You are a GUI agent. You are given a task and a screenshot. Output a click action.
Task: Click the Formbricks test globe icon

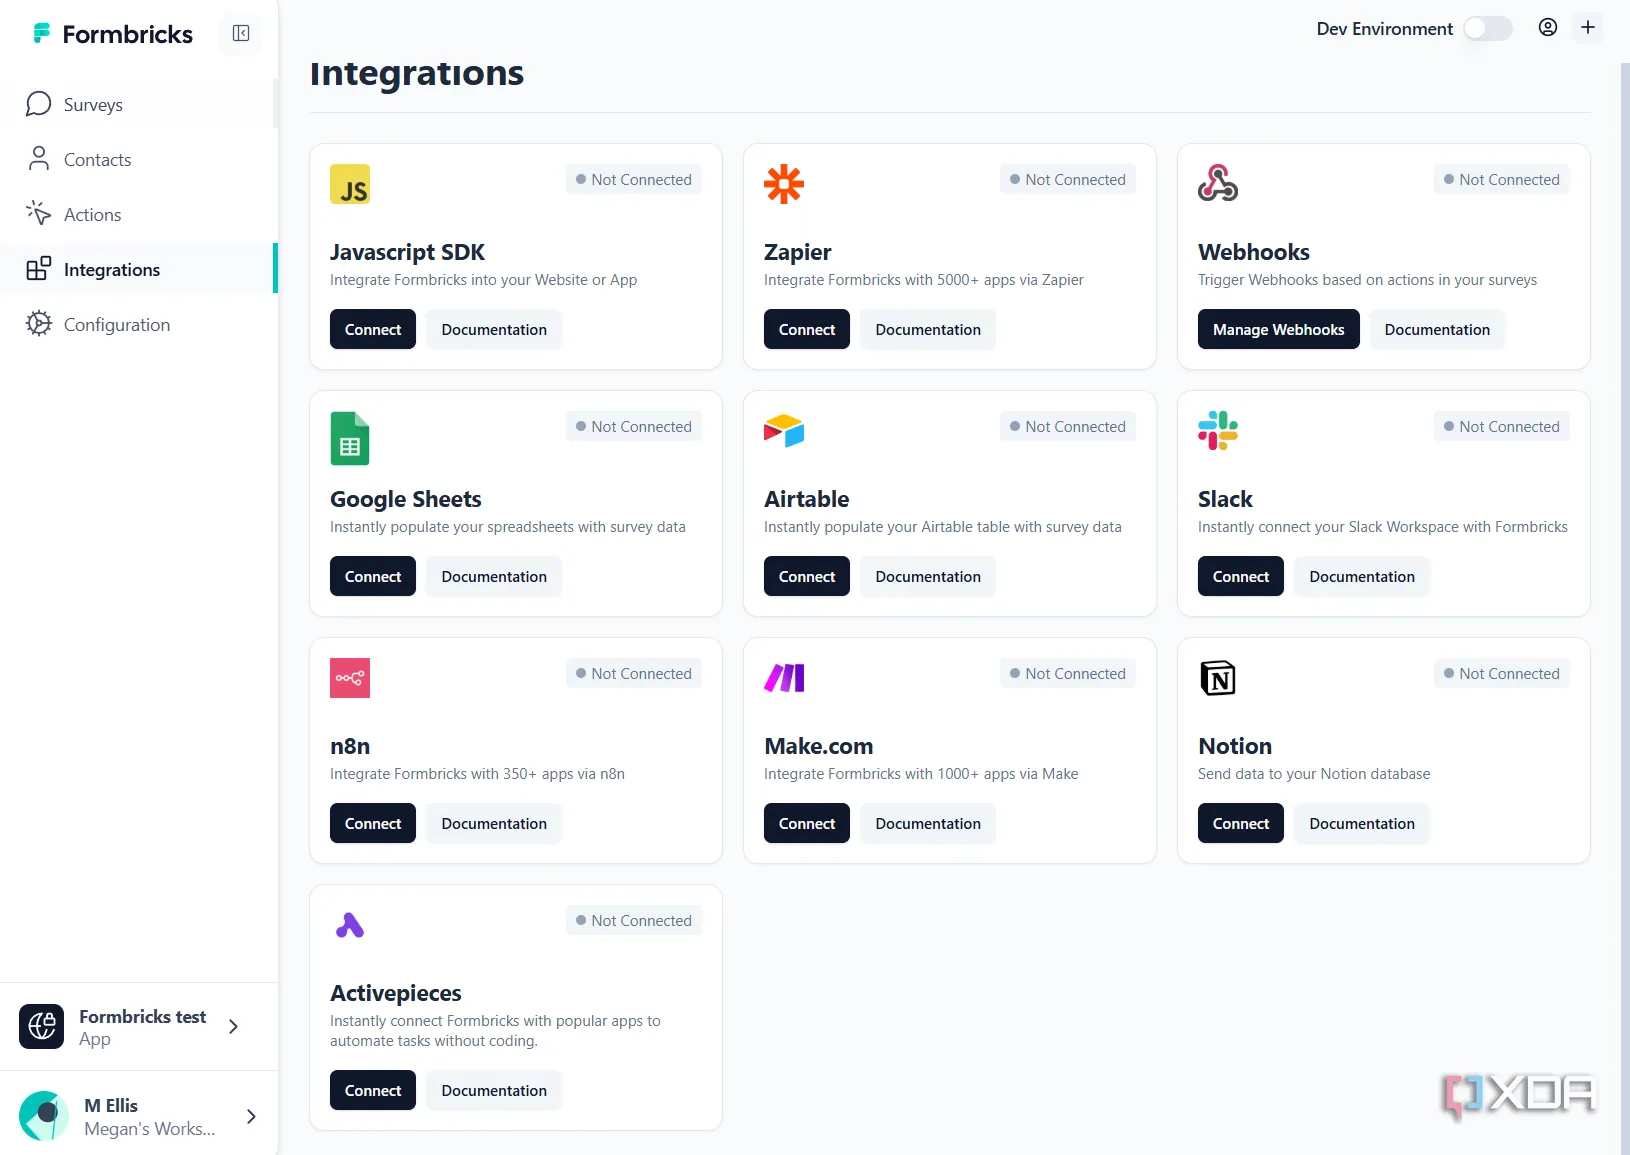click(42, 1027)
